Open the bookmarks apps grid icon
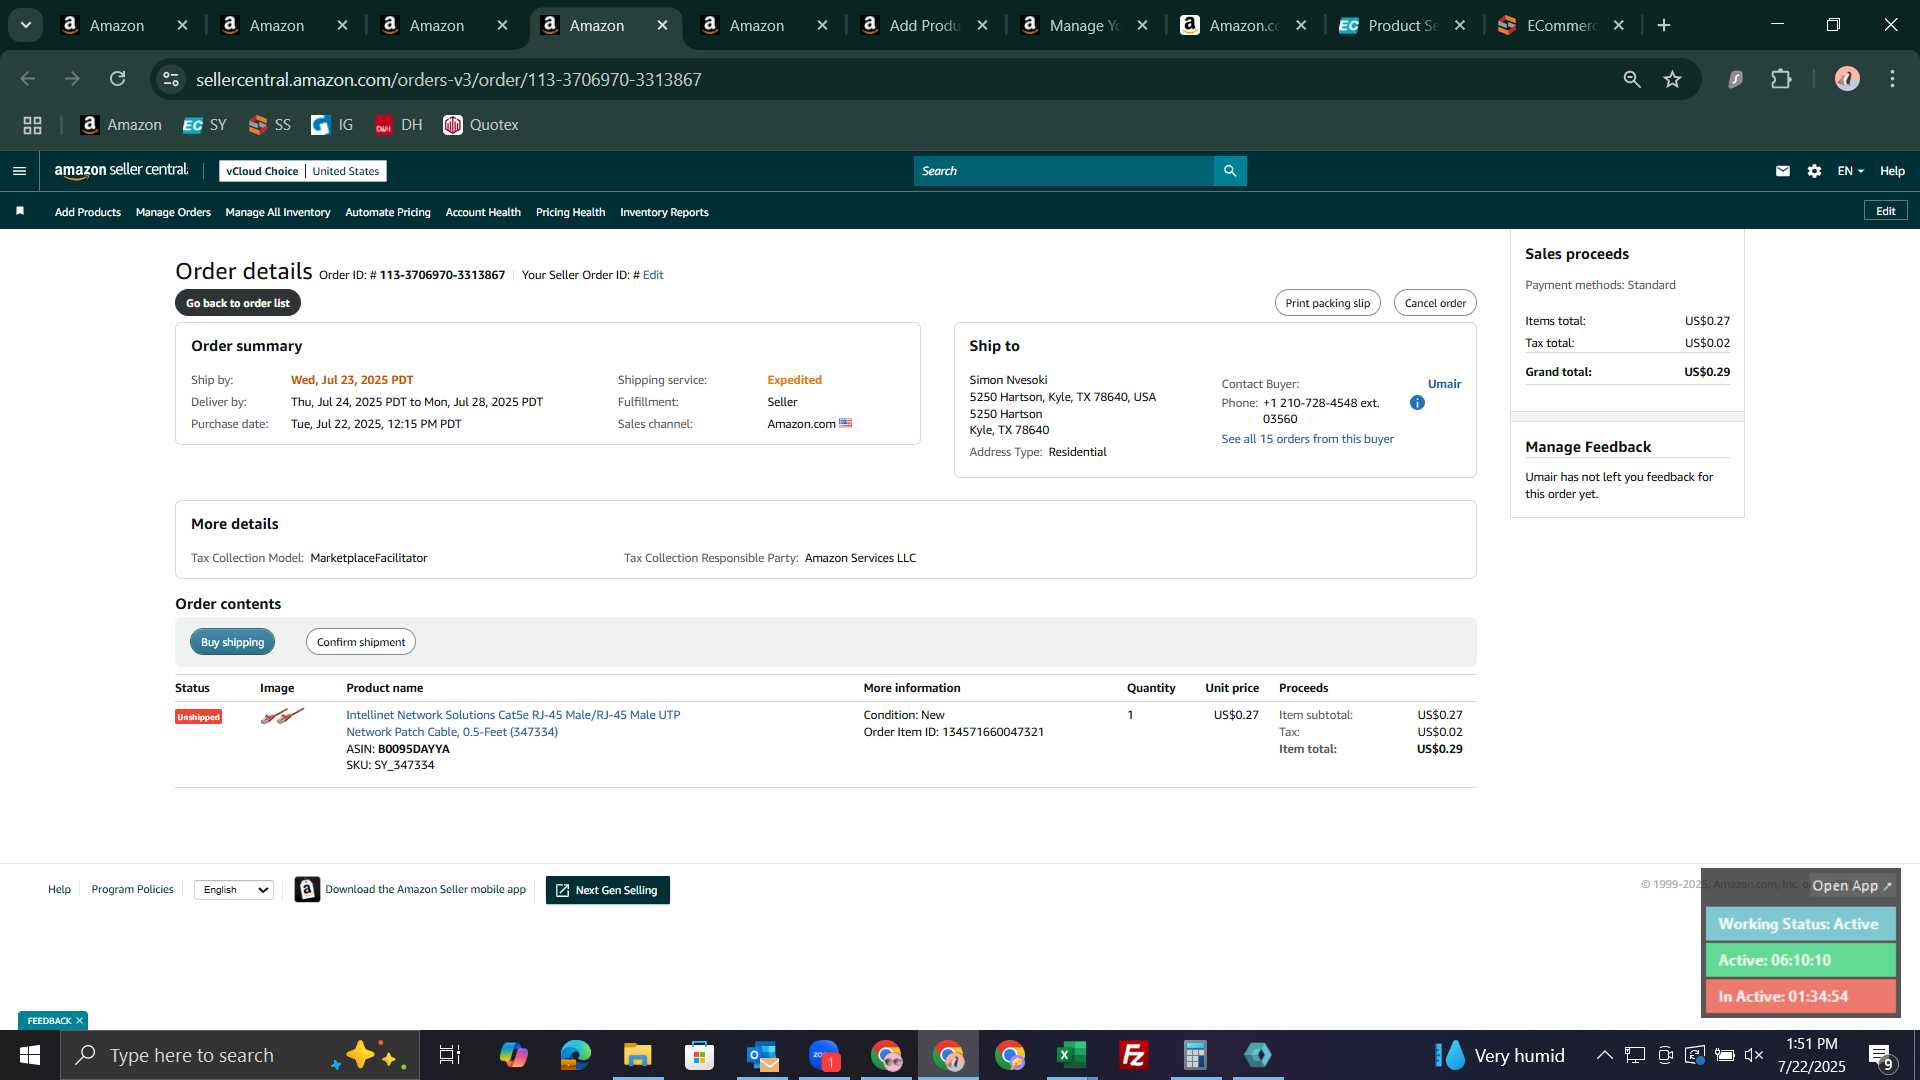The image size is (1920, 1080). (32, 125)
